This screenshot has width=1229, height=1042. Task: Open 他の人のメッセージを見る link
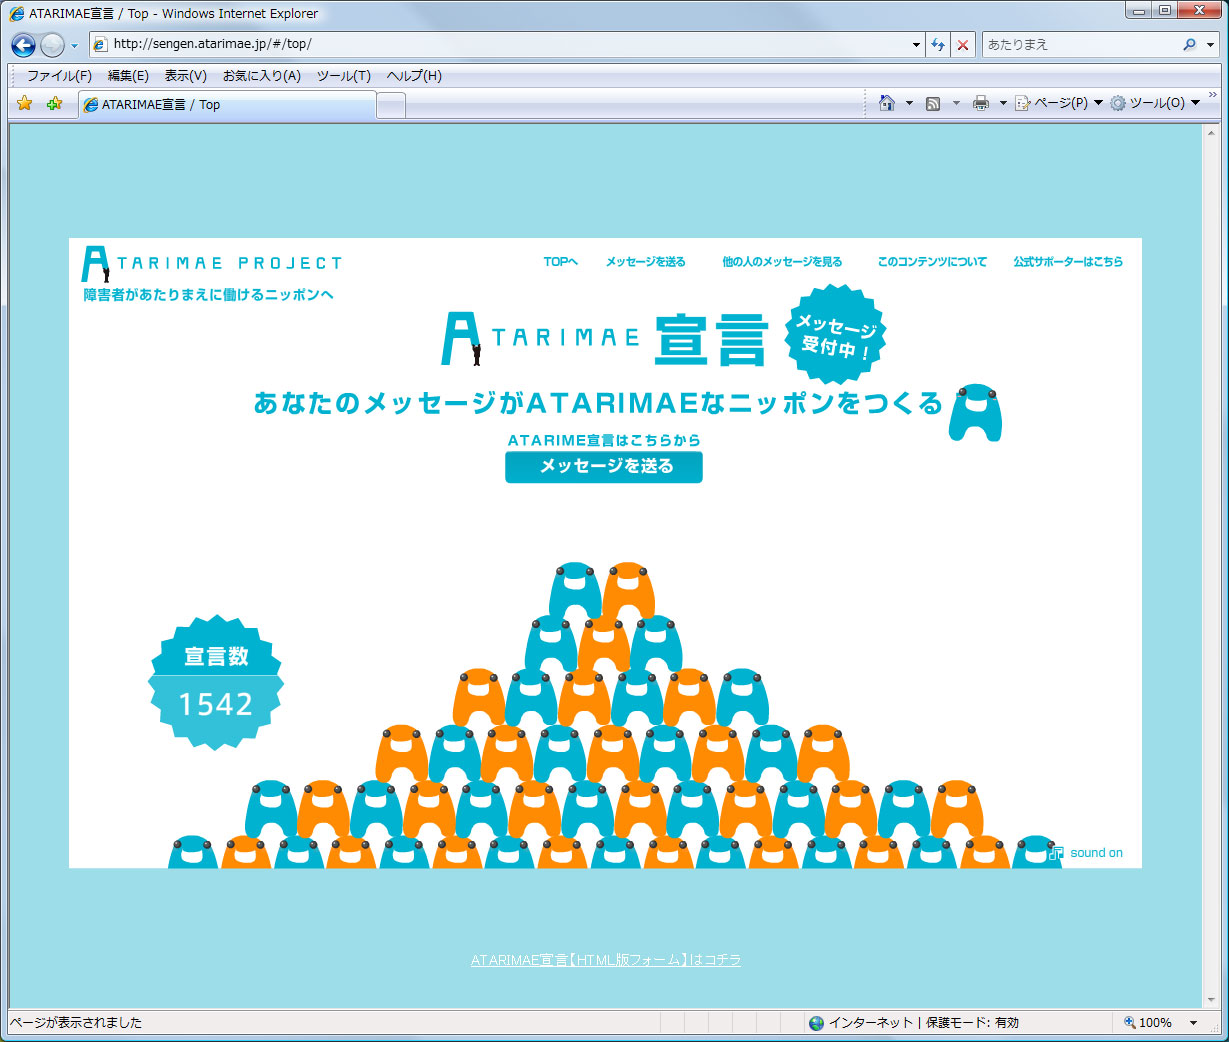(782, 262)
